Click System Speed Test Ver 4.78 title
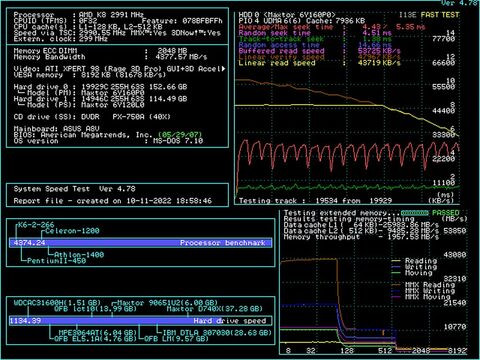 75,189
